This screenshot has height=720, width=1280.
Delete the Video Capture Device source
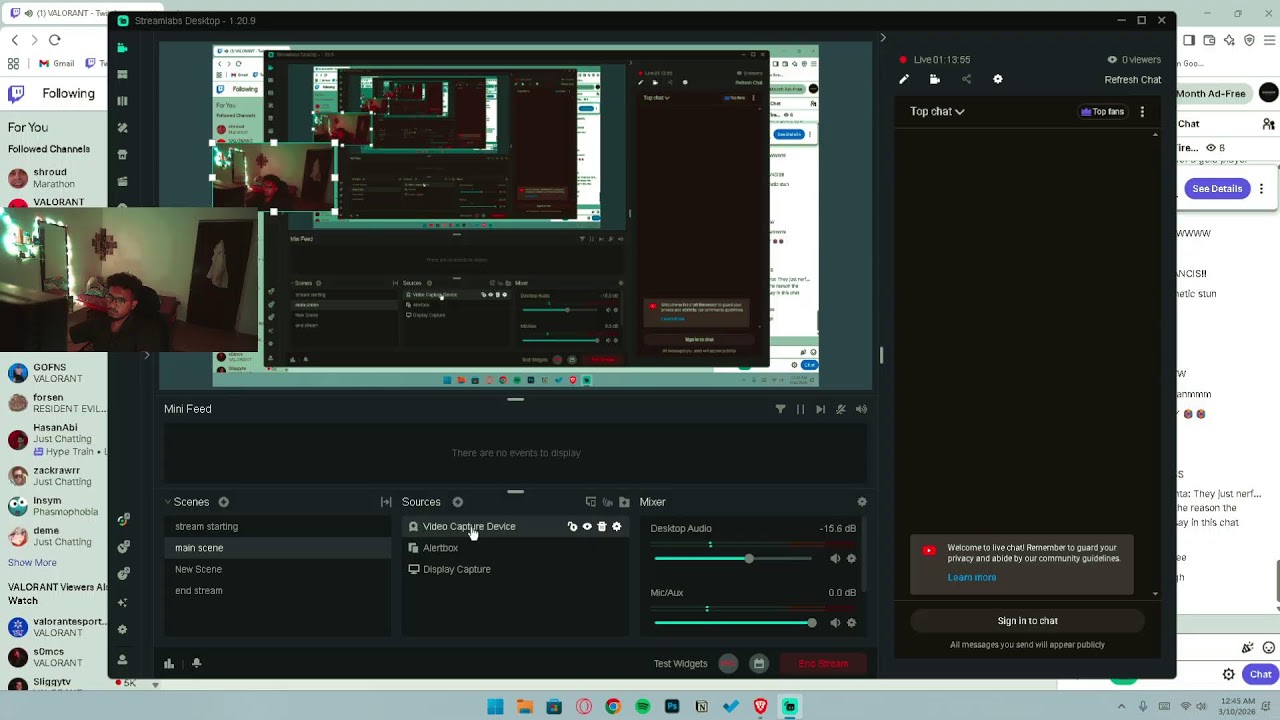601,526
